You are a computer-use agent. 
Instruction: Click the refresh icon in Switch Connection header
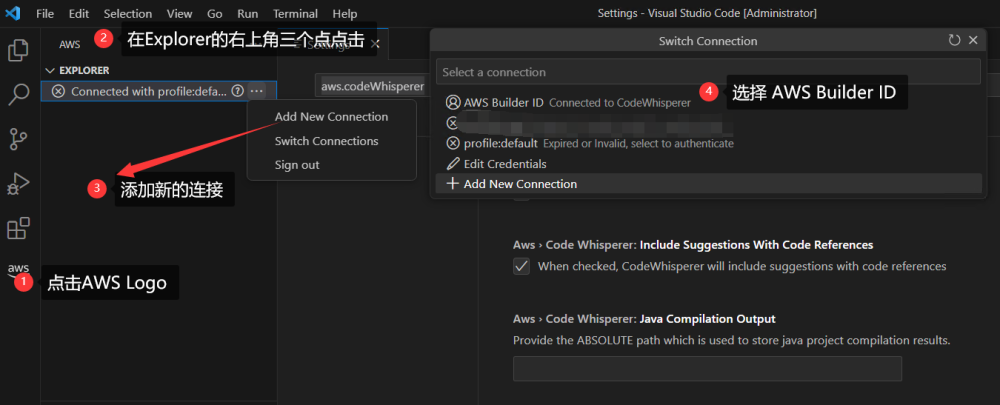pos(954,41)
